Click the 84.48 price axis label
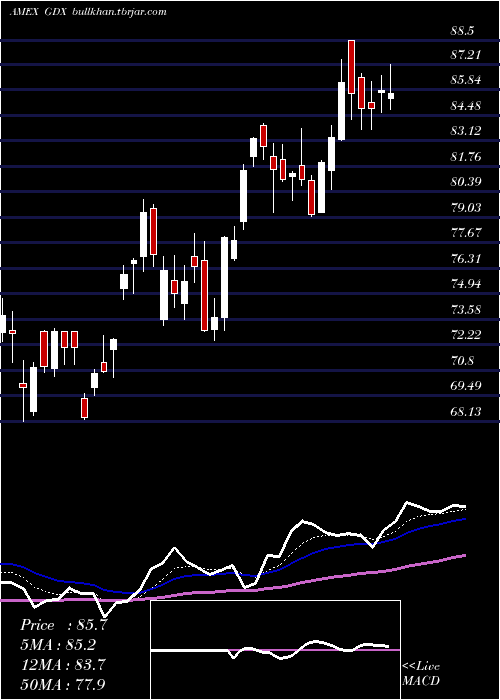 coord(466,106)
